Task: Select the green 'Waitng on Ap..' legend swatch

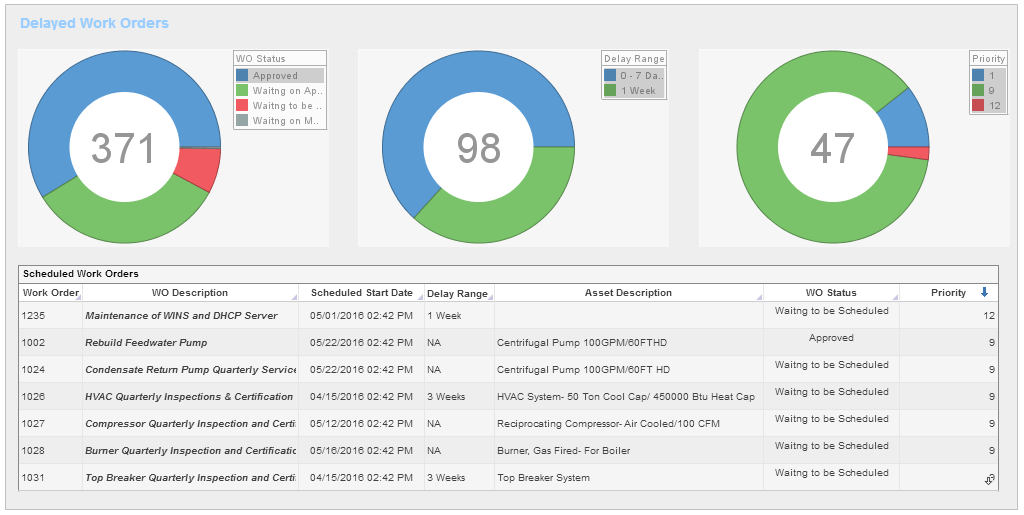Action: pyautogui.click(x=242, y=91)
